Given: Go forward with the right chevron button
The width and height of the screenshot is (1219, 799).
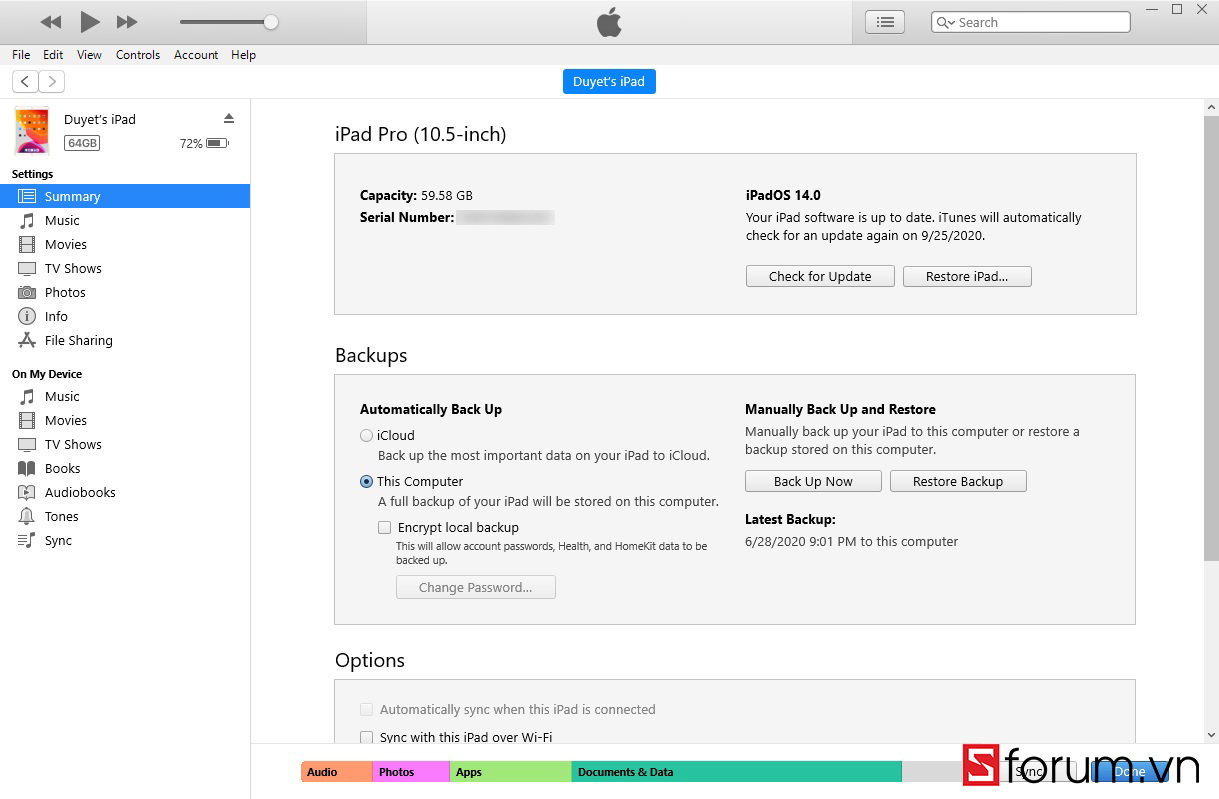Looking at the screenshot, I should [51, 82].
